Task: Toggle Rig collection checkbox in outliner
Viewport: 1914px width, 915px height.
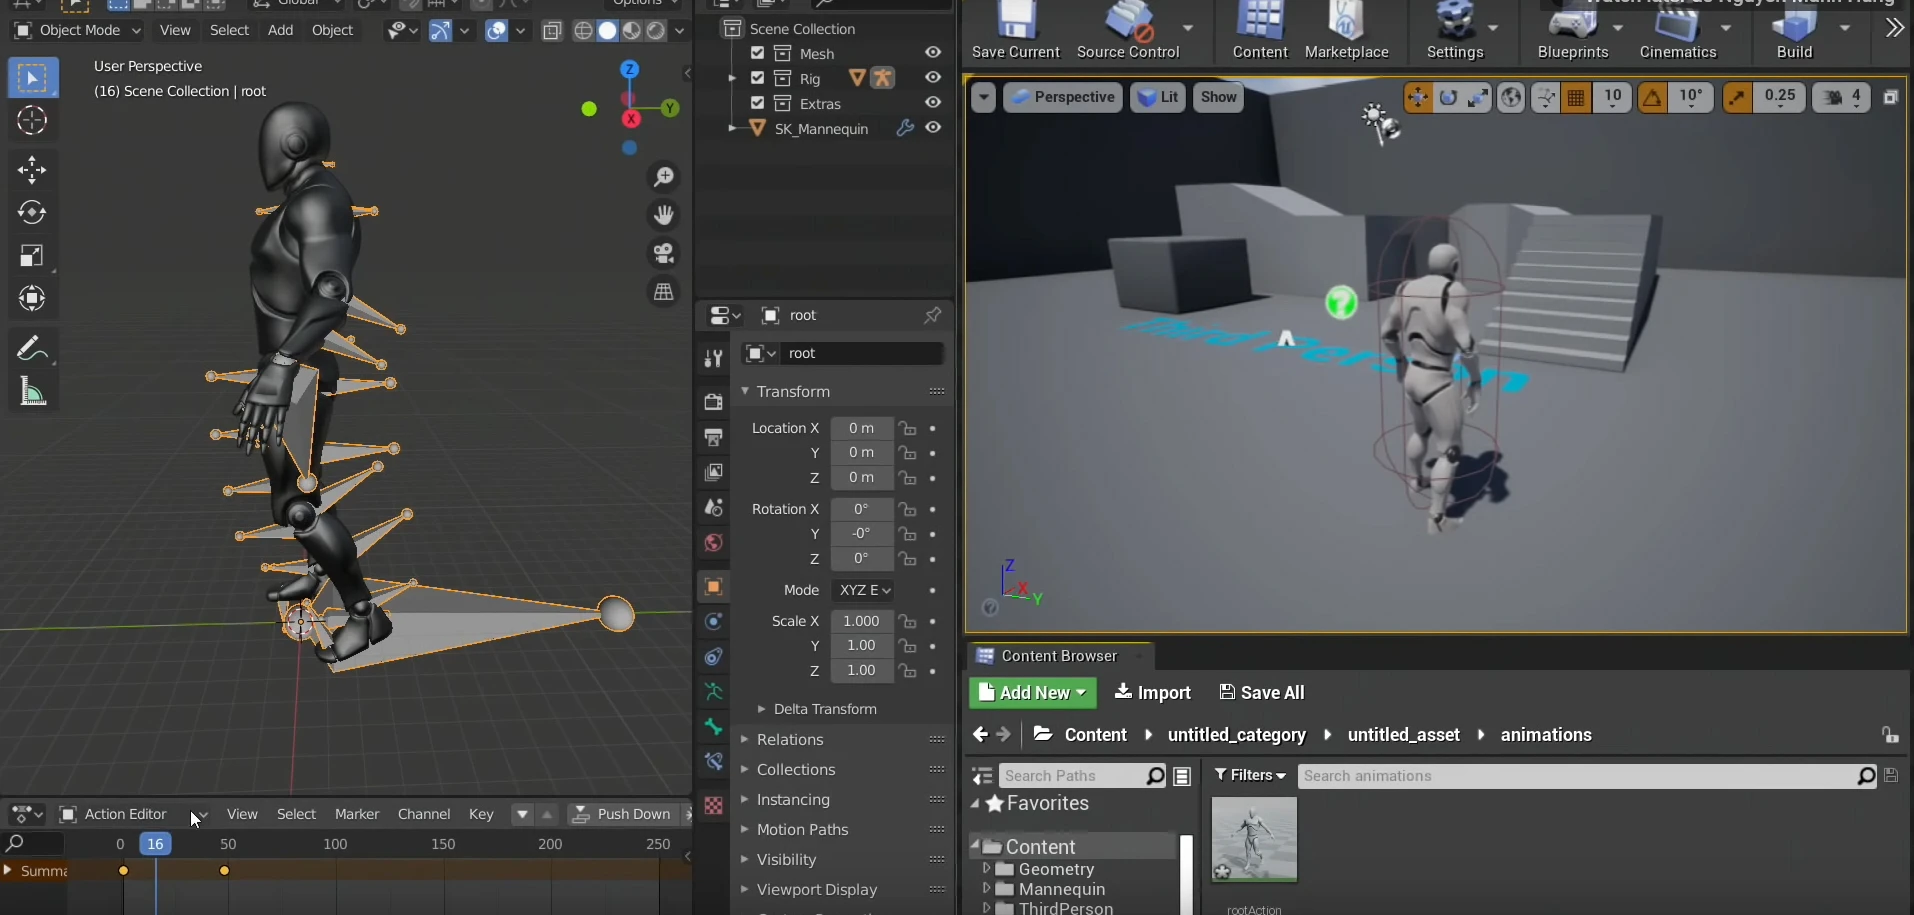Action: pyautogui.click(x=757, y=78)
